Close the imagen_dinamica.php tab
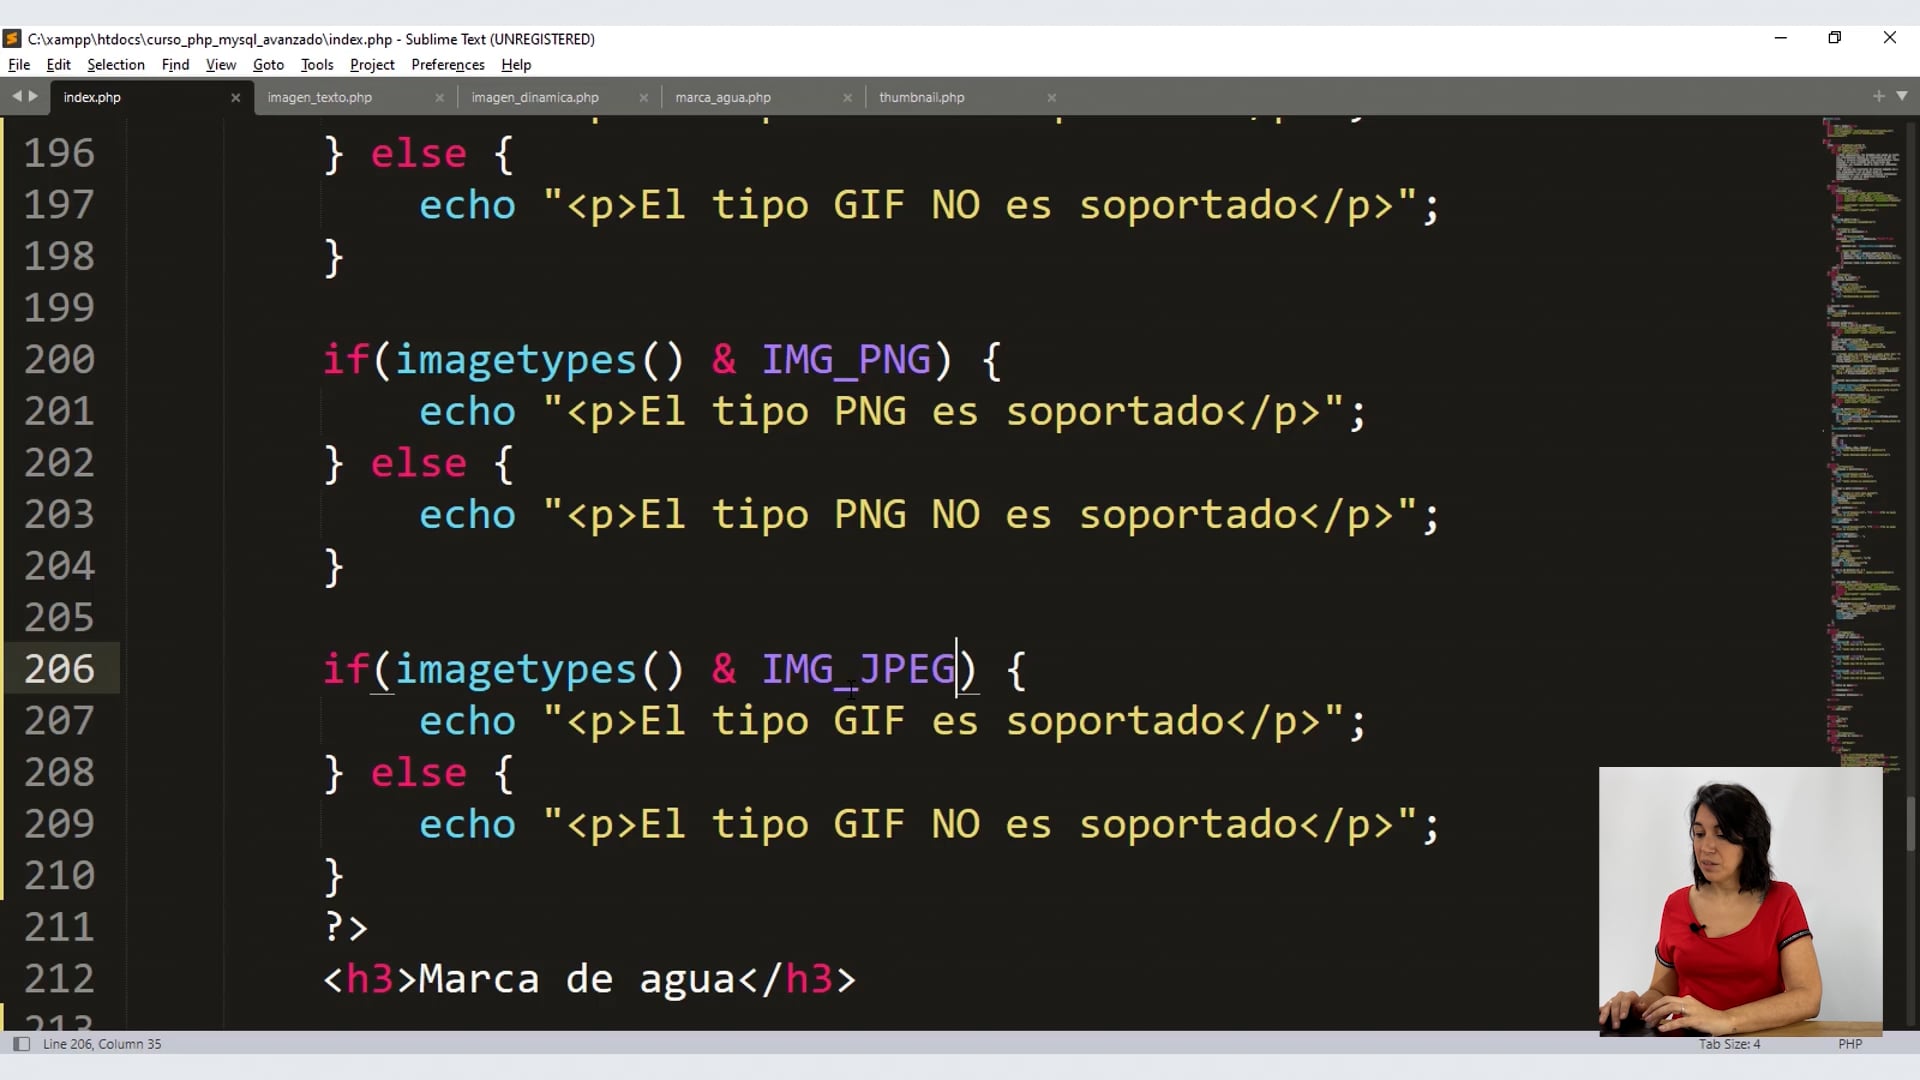 [644, 97]
